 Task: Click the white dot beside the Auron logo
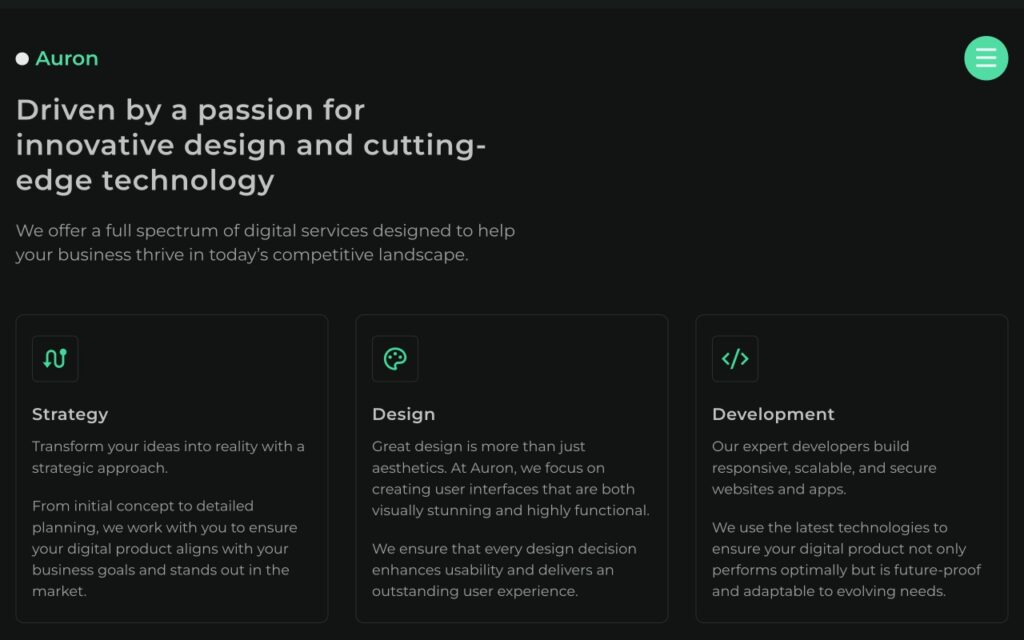pyautogui.click(x=22, y=59)
